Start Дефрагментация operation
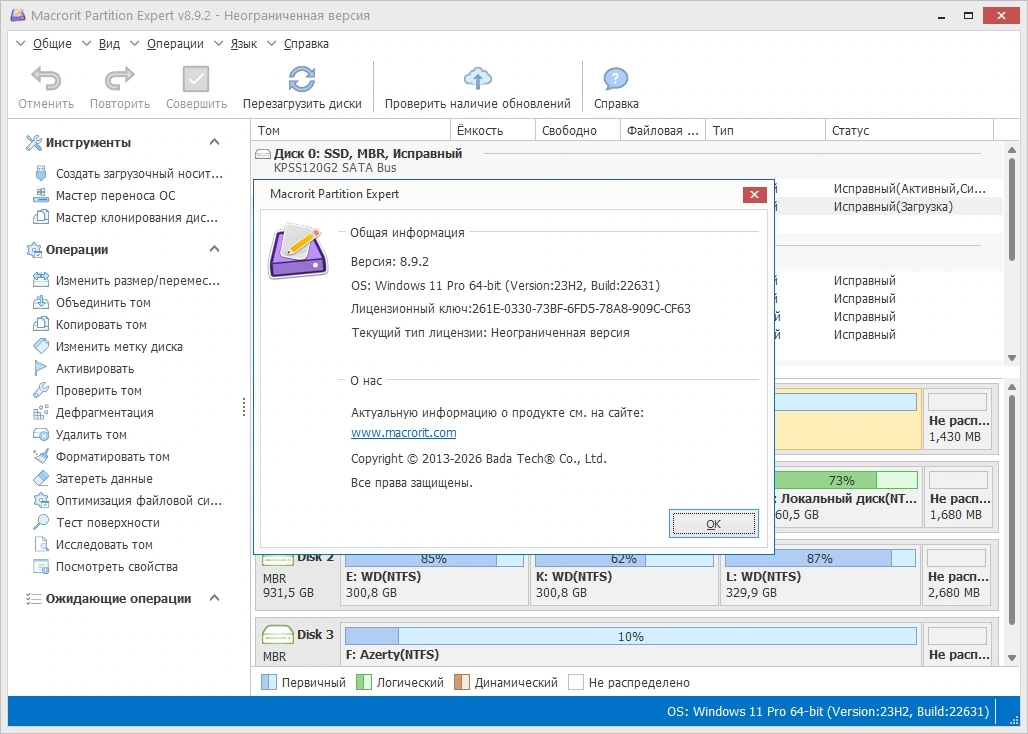 [x=94, y=412]
